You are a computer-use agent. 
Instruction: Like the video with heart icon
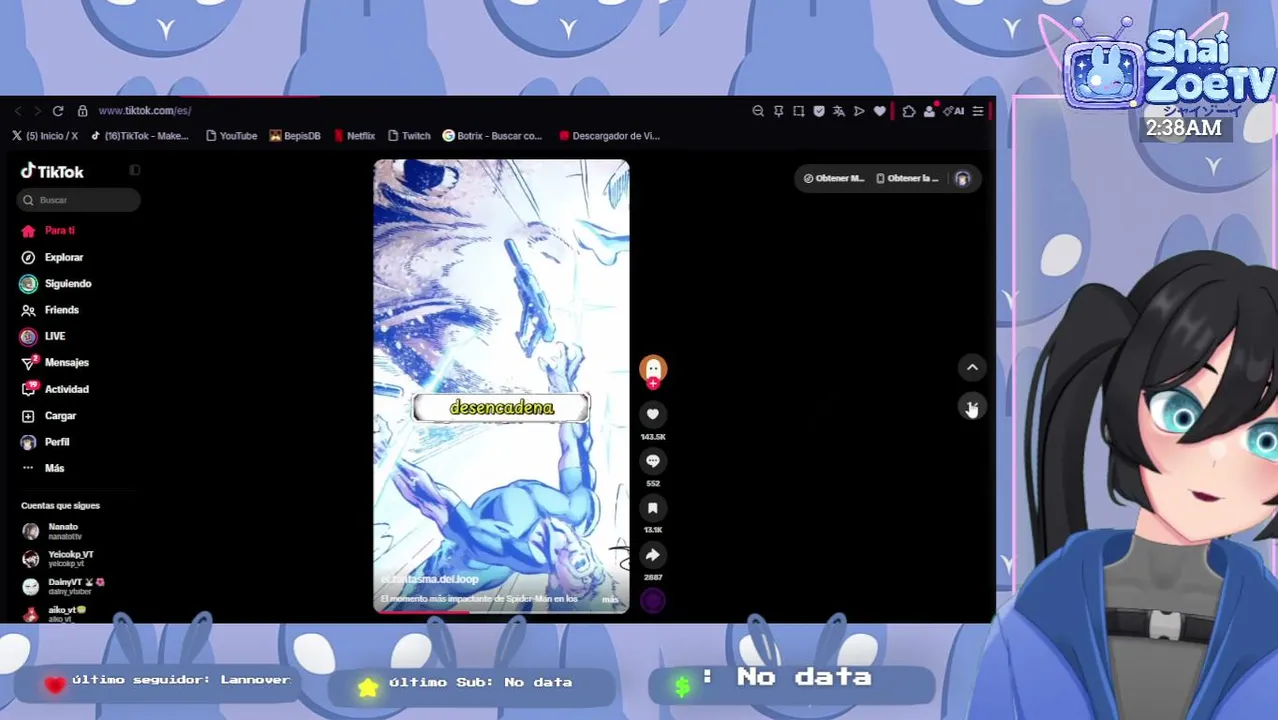click(653, 414)
